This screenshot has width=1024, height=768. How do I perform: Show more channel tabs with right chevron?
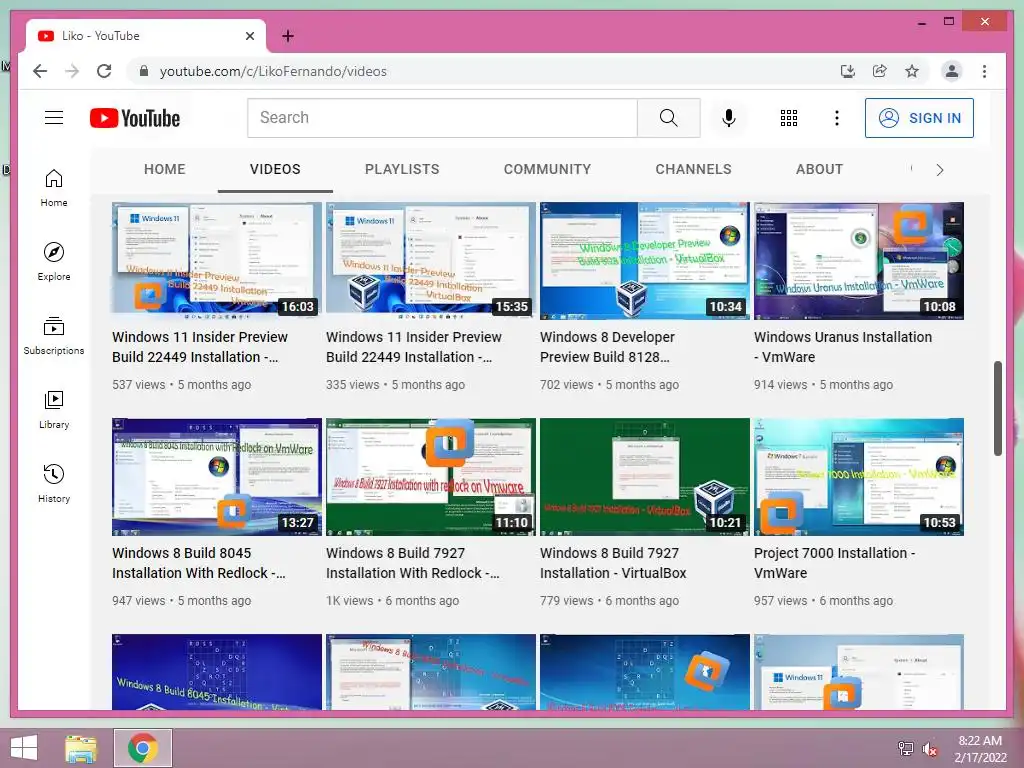pyautogui.click(x=940, y=170)
